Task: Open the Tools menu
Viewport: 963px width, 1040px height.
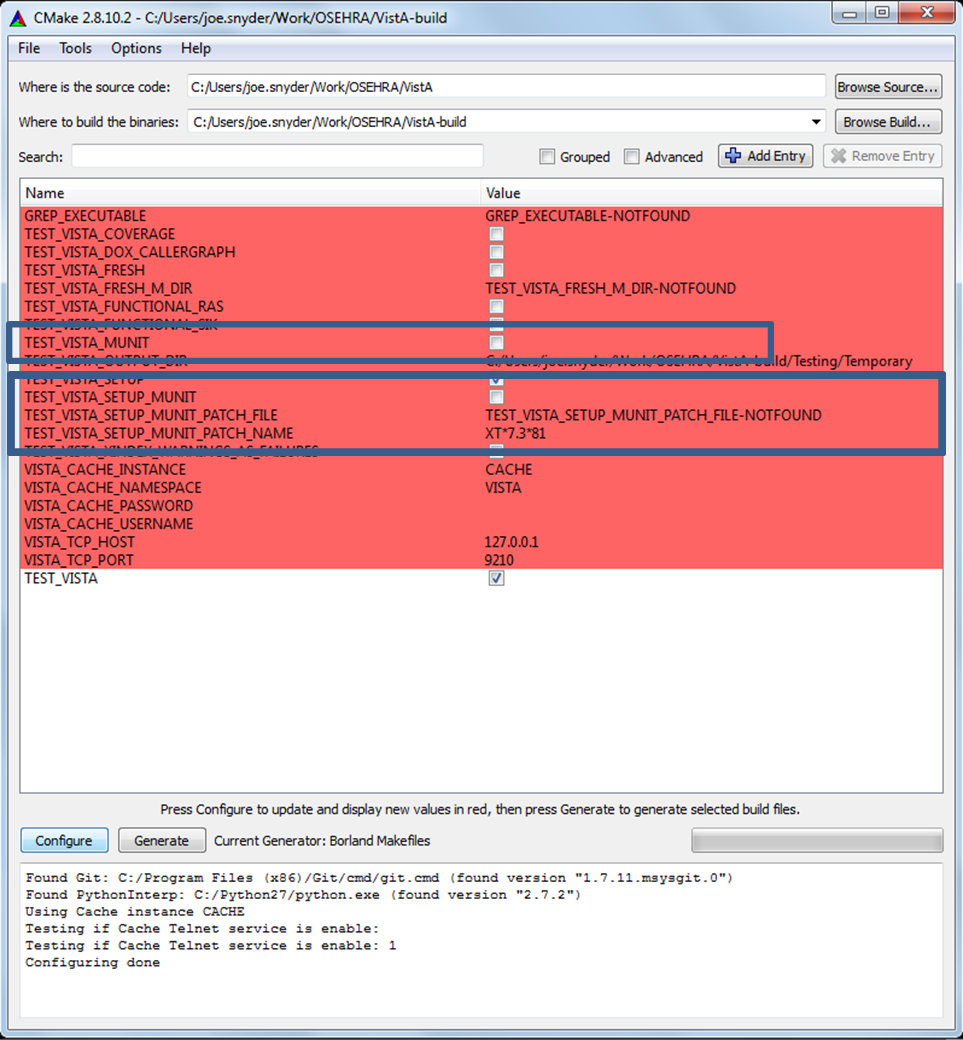Action: coord(75,48)
